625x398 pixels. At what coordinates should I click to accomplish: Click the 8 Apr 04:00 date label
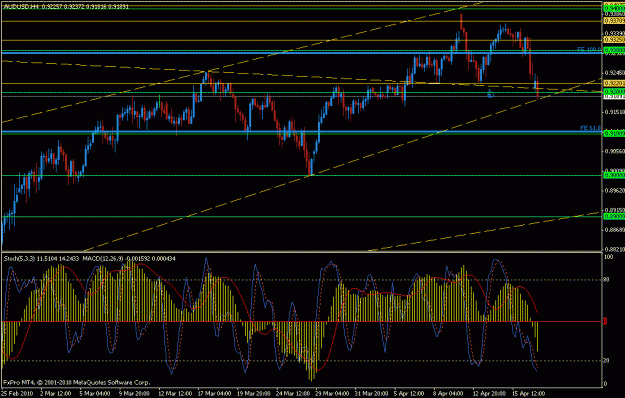pos(449,394)
